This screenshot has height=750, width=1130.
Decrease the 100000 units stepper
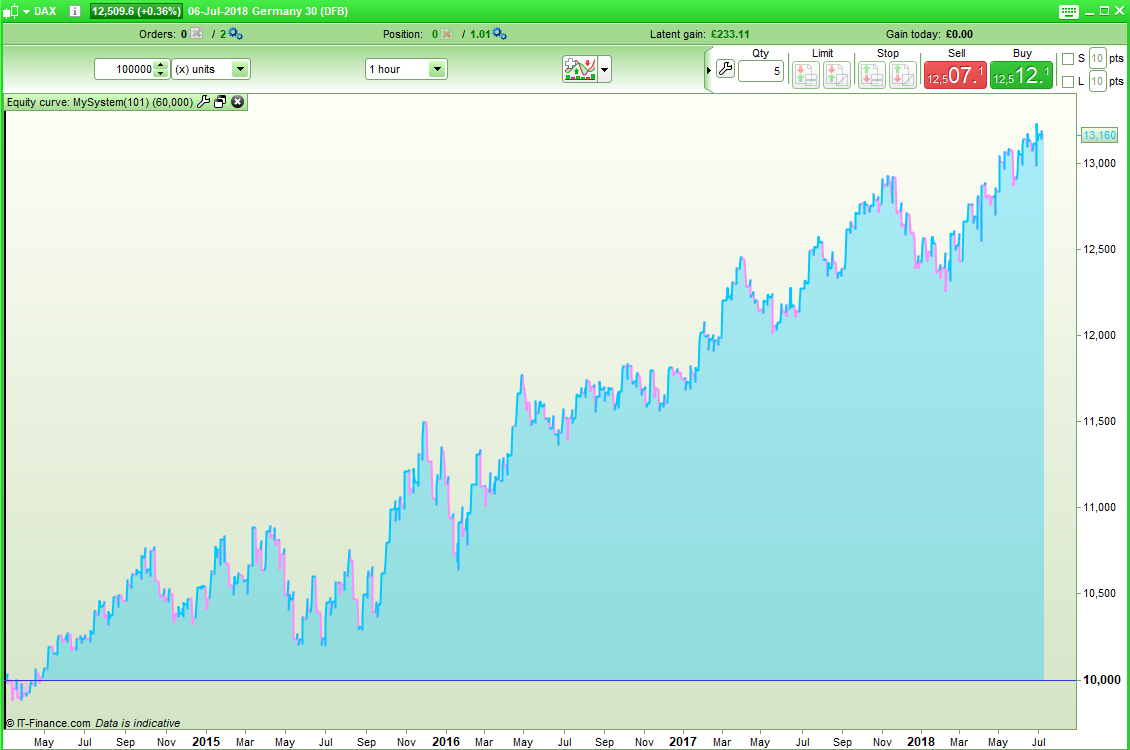pyautogui.click(x=161, y=73)
